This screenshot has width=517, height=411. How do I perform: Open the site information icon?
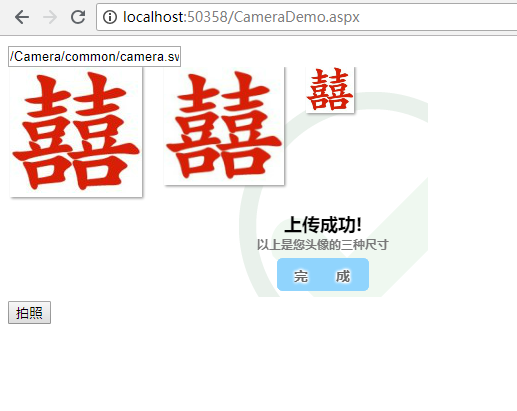pos(110,17)
